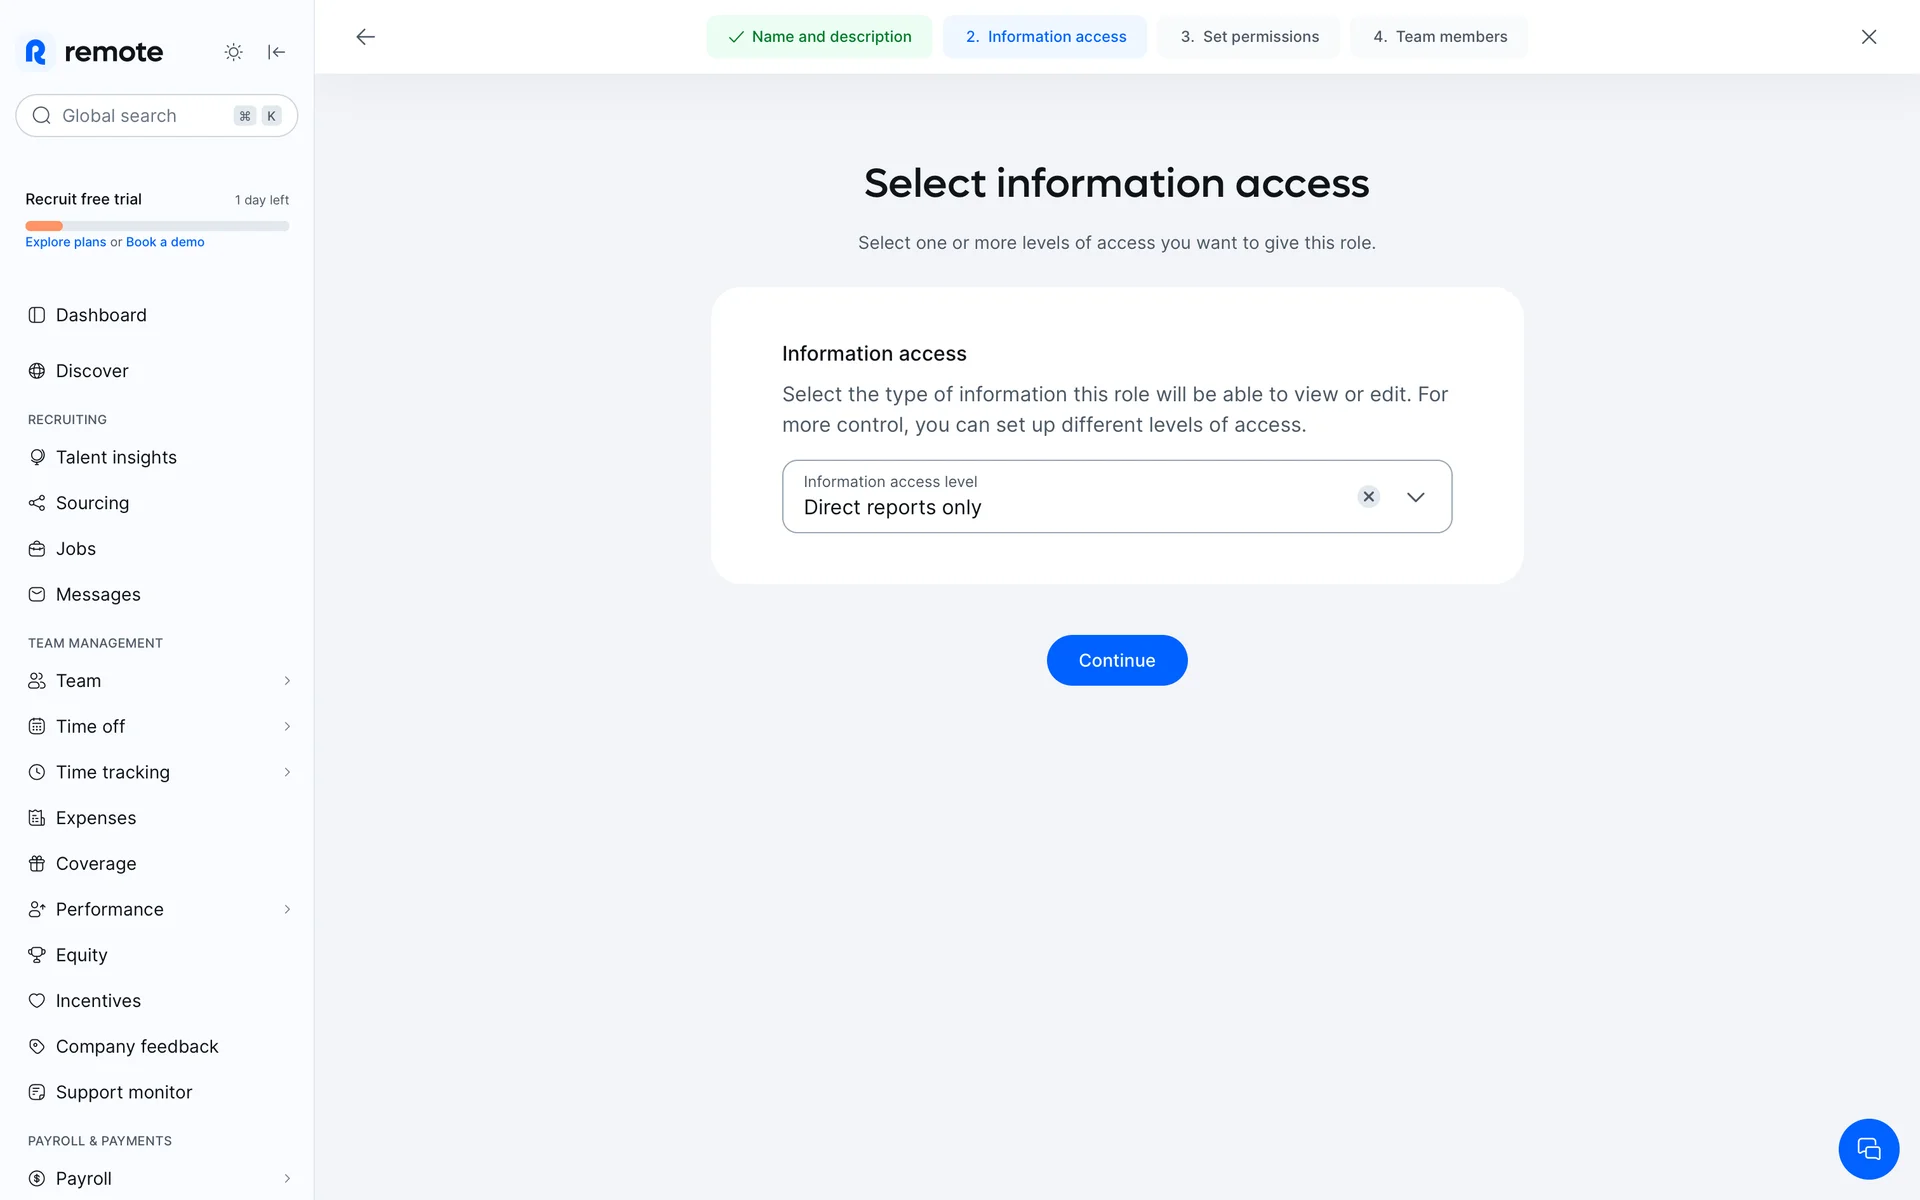Open the Jobs briefcase item
Screen dimensions: 1920x1200
click(x=75, y=549)
